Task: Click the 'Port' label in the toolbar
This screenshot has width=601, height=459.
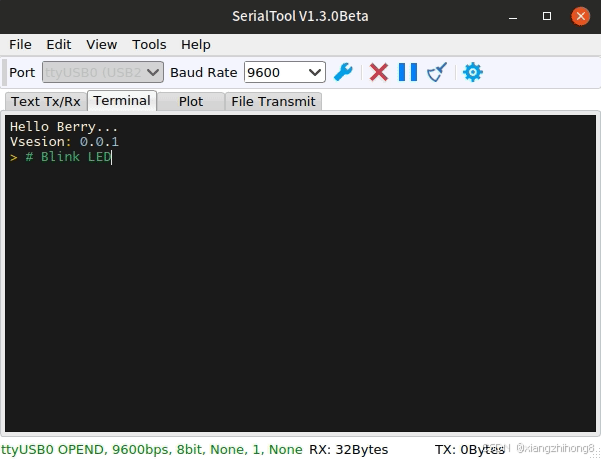Action: [x=22, y=72]
